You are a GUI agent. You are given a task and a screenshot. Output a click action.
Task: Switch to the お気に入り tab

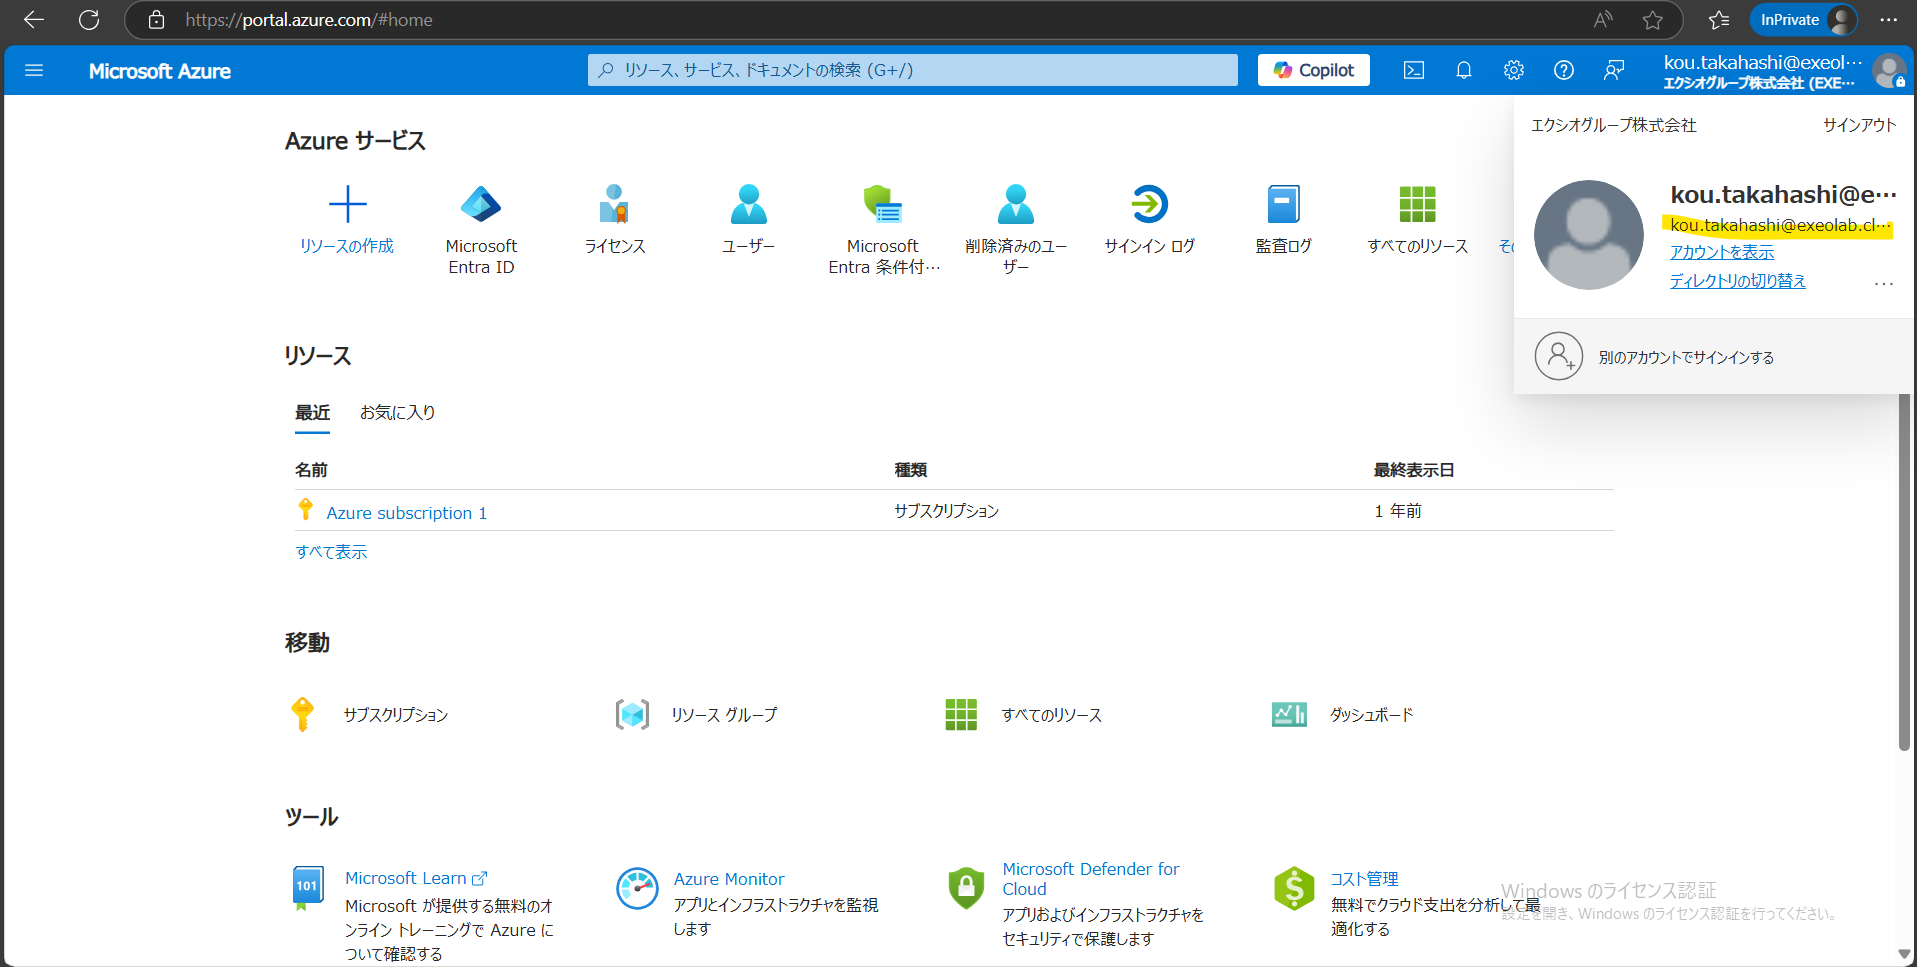(x=397, y=412)
